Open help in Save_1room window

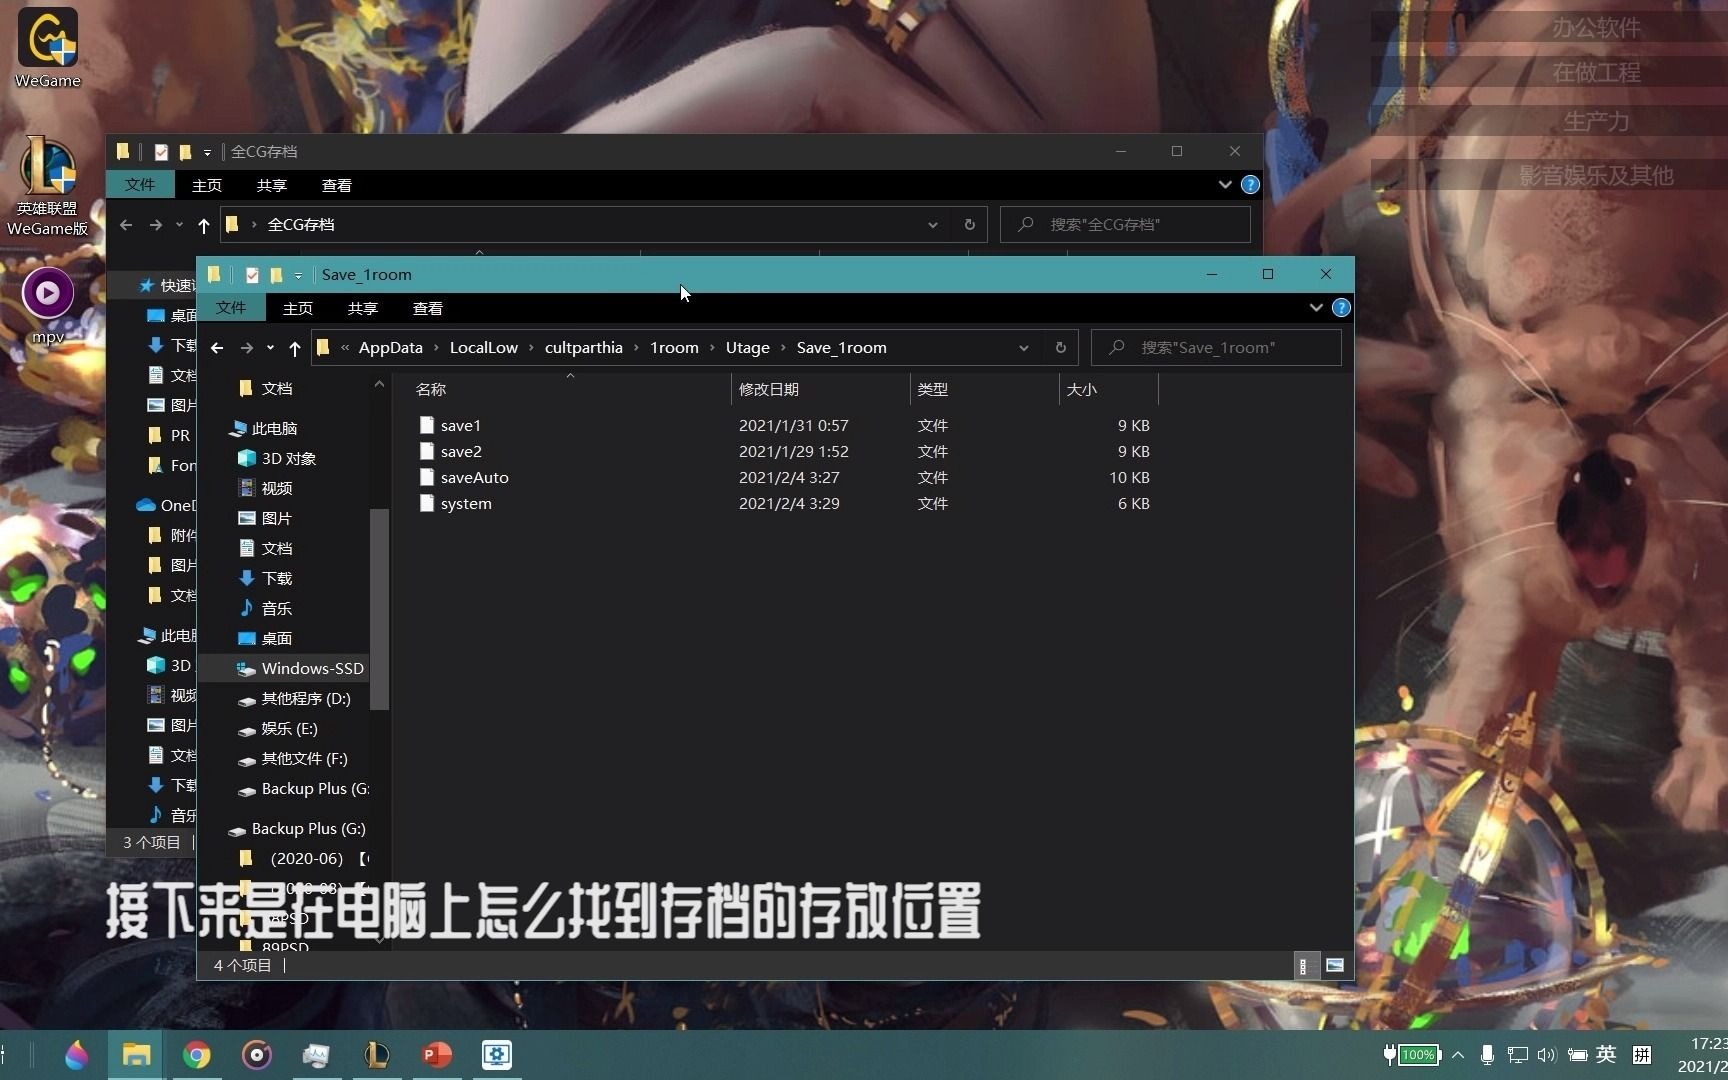(1341, 308)
